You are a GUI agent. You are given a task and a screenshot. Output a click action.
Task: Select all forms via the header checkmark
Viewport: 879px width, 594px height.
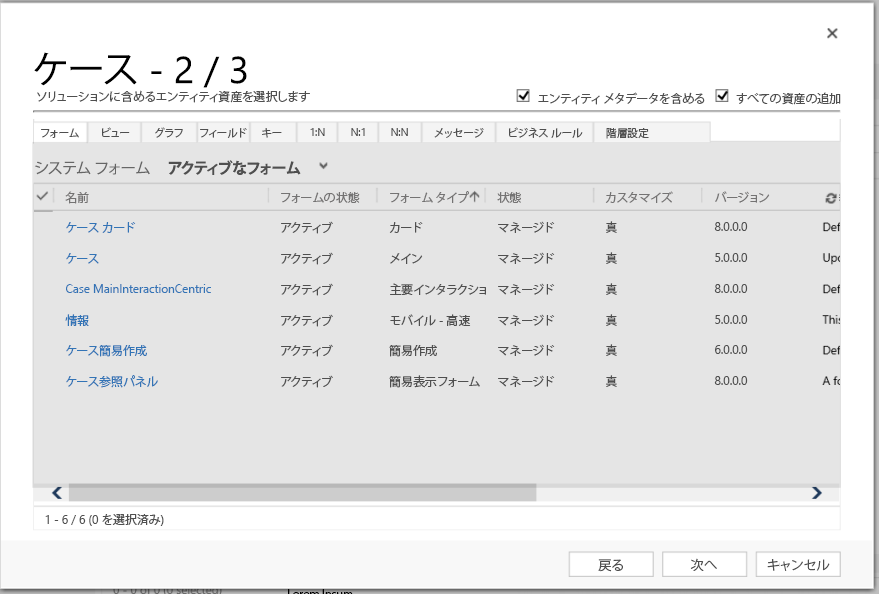42,197
